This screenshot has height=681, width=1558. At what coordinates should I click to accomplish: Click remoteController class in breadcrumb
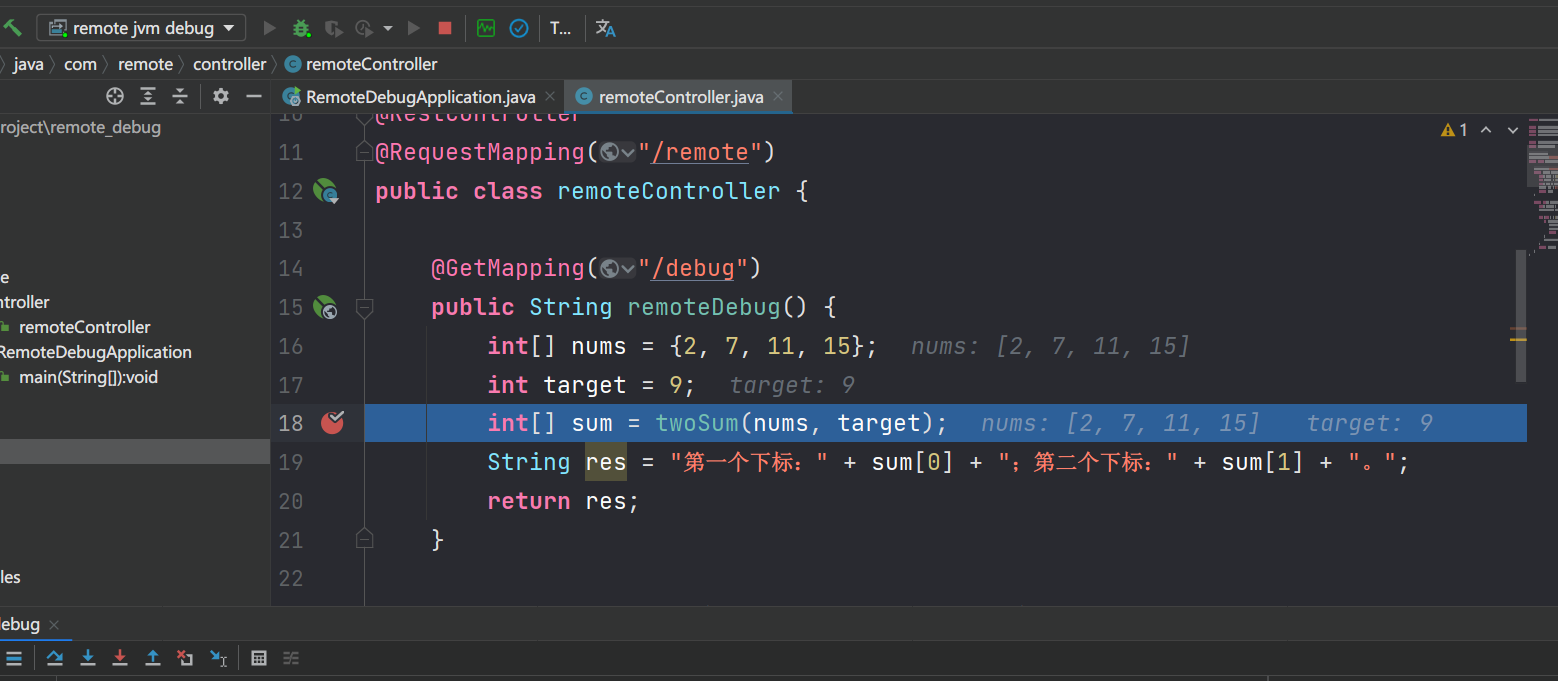point(361,64)
